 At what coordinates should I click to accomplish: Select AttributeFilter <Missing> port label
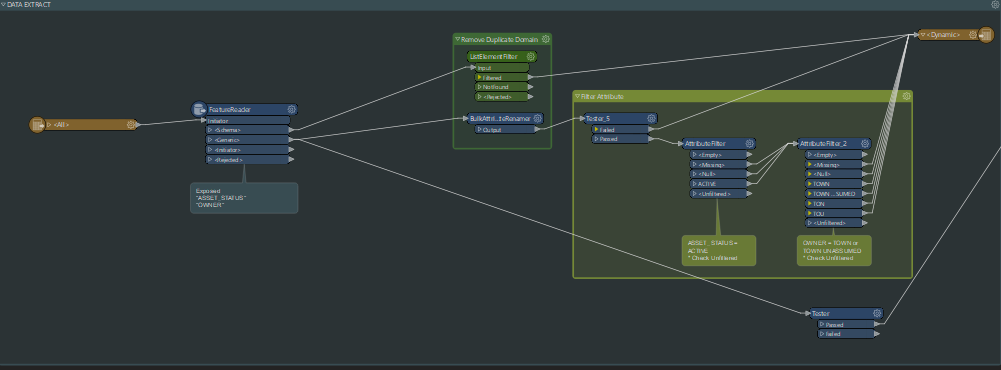coord(711,165)
